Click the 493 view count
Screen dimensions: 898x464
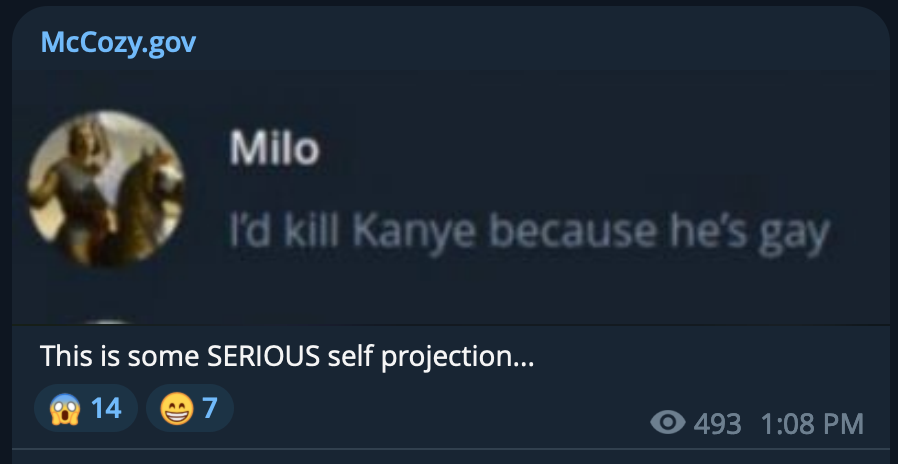(x=717, y=424)
